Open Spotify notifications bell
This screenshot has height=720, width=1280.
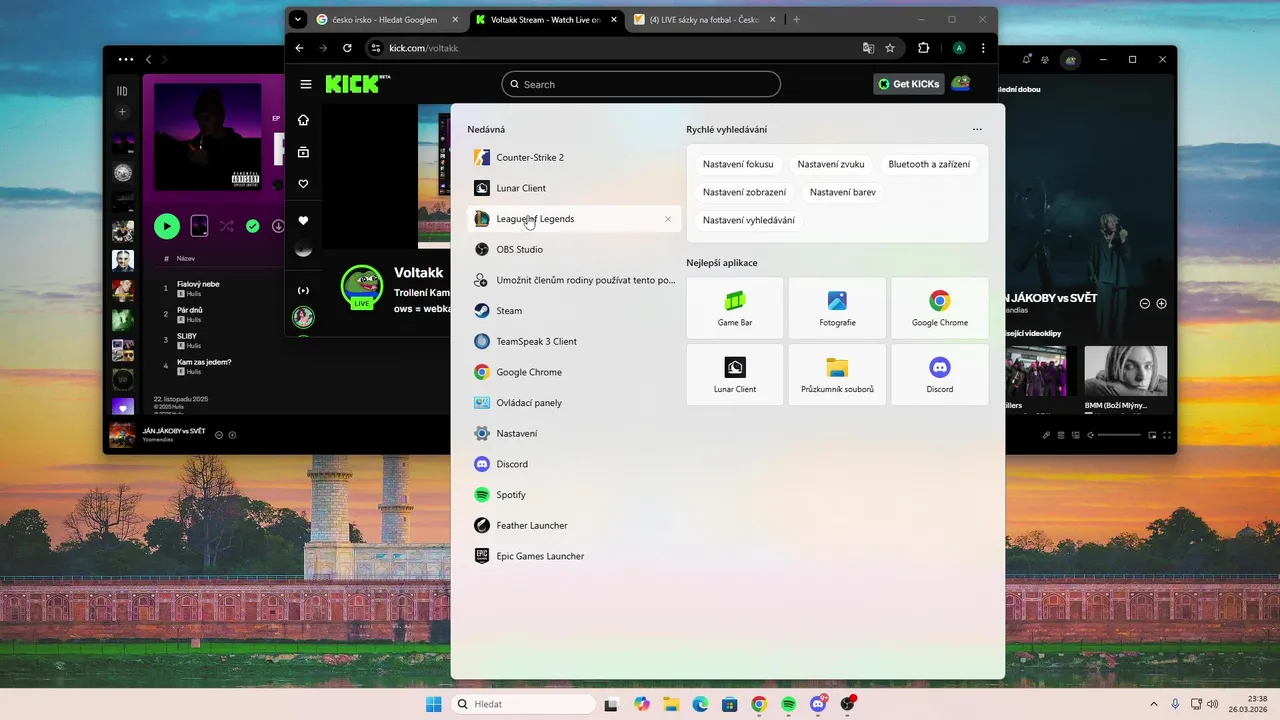[x=1027, y=60]
